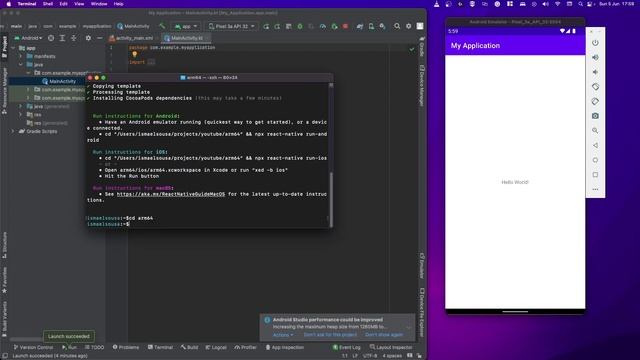This screenshot has height=360, width=640.
Task: Open the Android project view dropdown
Action: pos(28,38)
